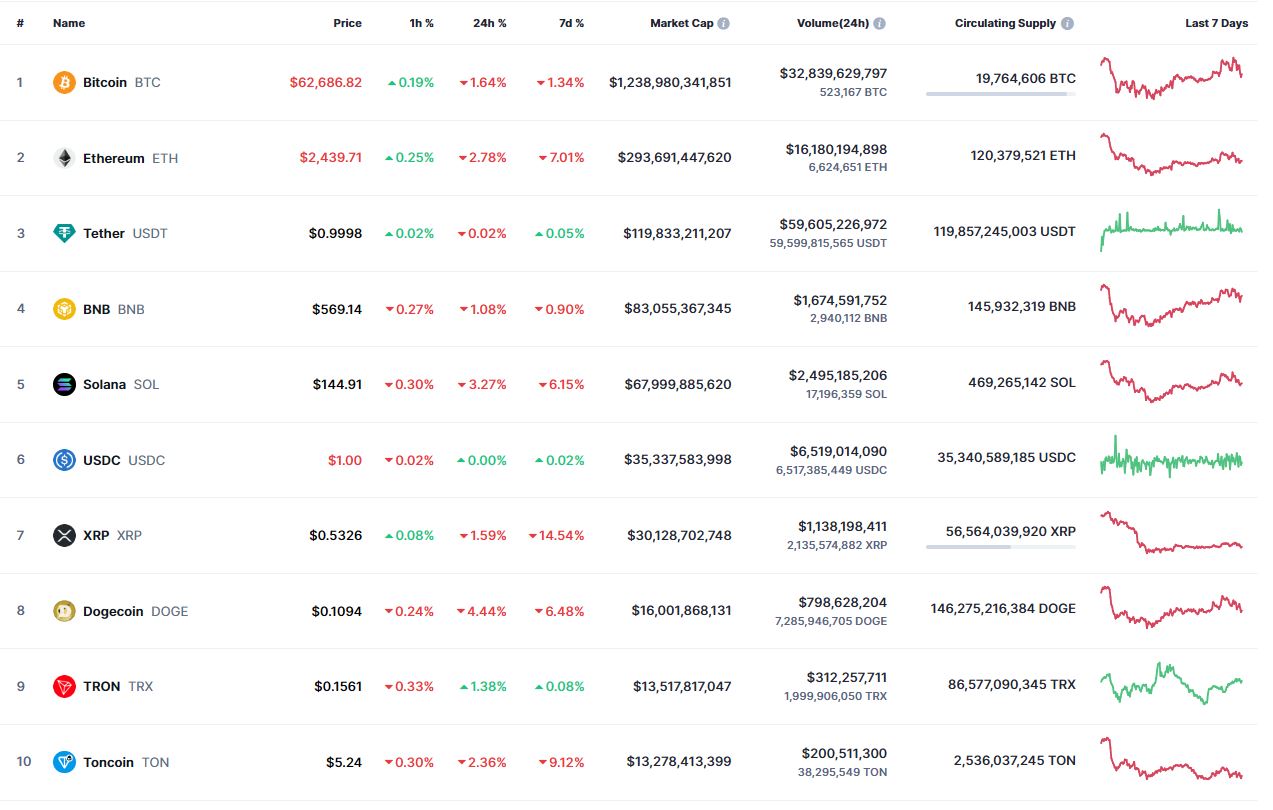This screenshot has height=810, width=1273.
Task: Open the BNB coin name link
Action: 97,309
